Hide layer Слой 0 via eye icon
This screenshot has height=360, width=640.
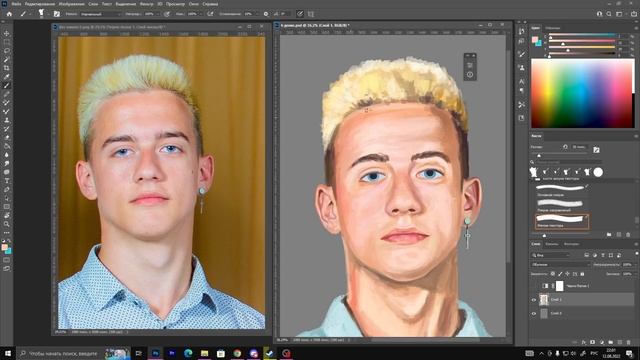tap(534, 313)
